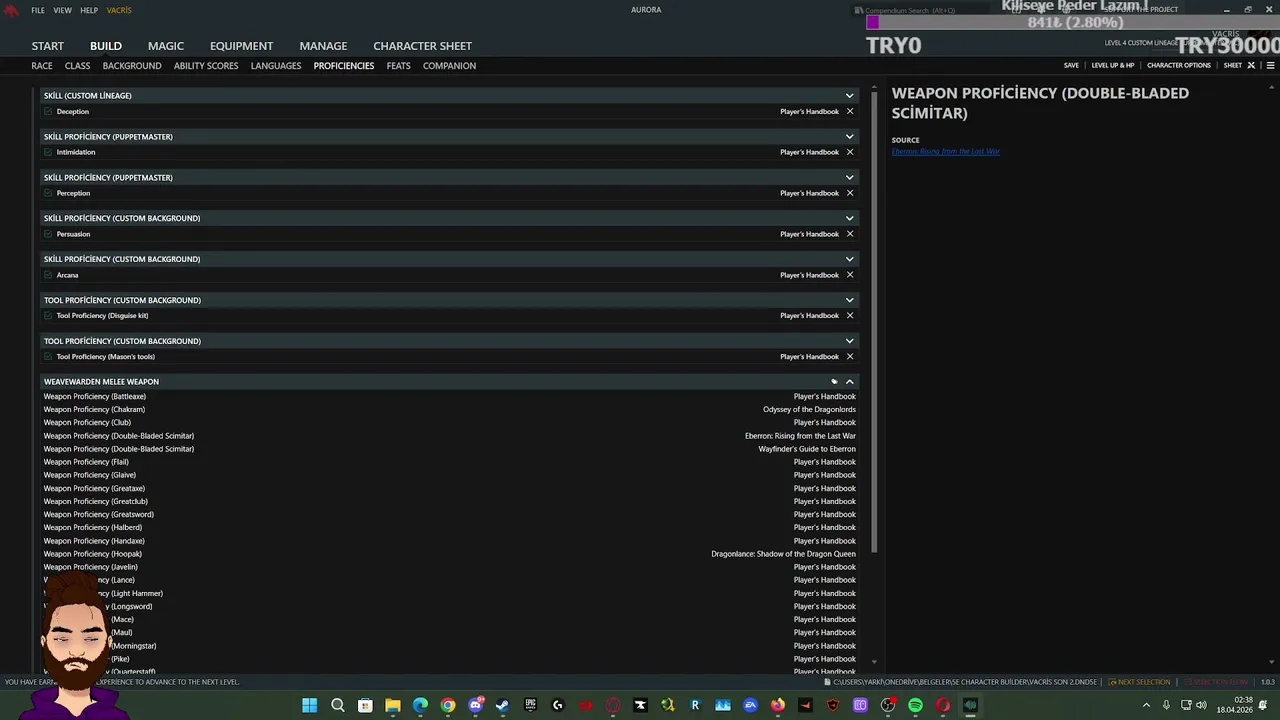Open Spotify from the taskbar
The image size is (1280, 720).
(x=915, y=705)
